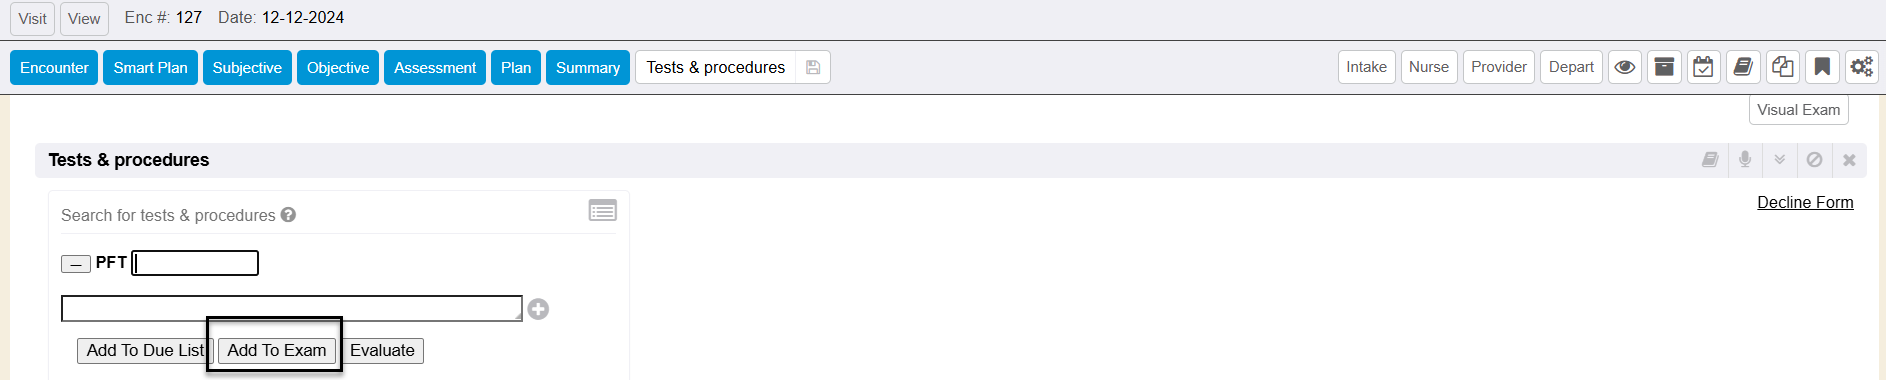Collapse section using the double chevron icon

(x=1780, y=160)
